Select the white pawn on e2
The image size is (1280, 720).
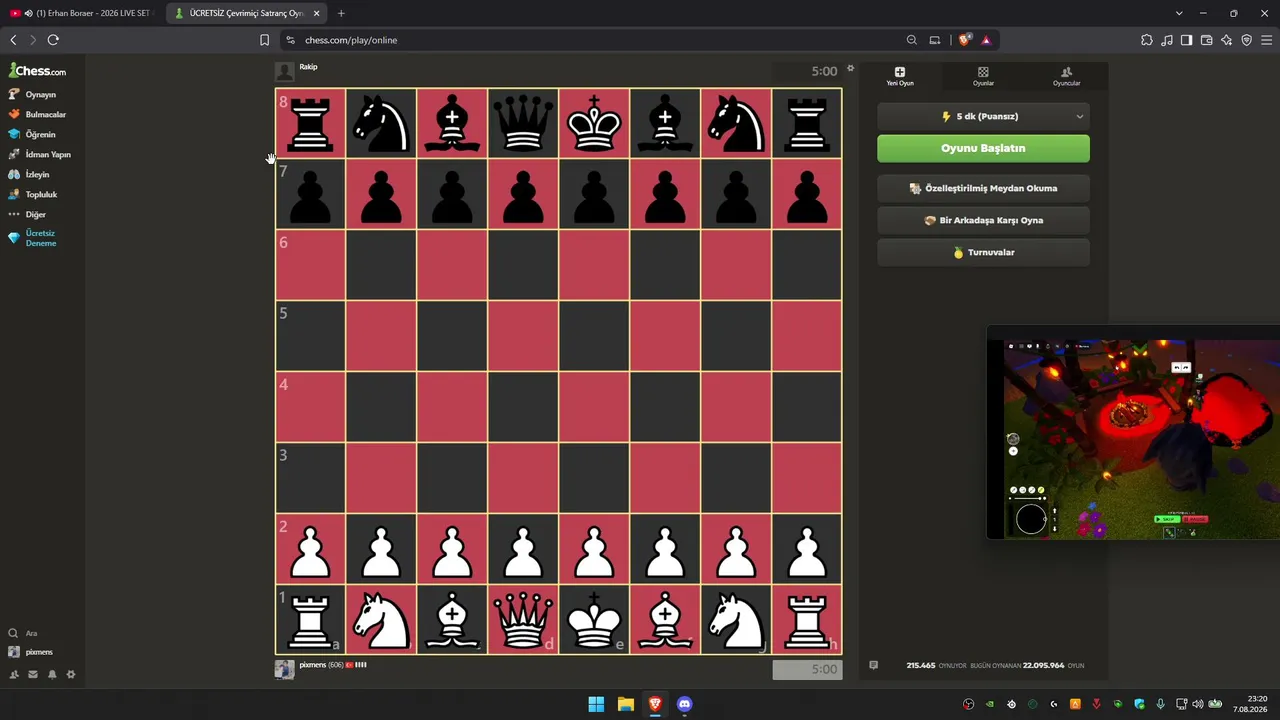595,549
